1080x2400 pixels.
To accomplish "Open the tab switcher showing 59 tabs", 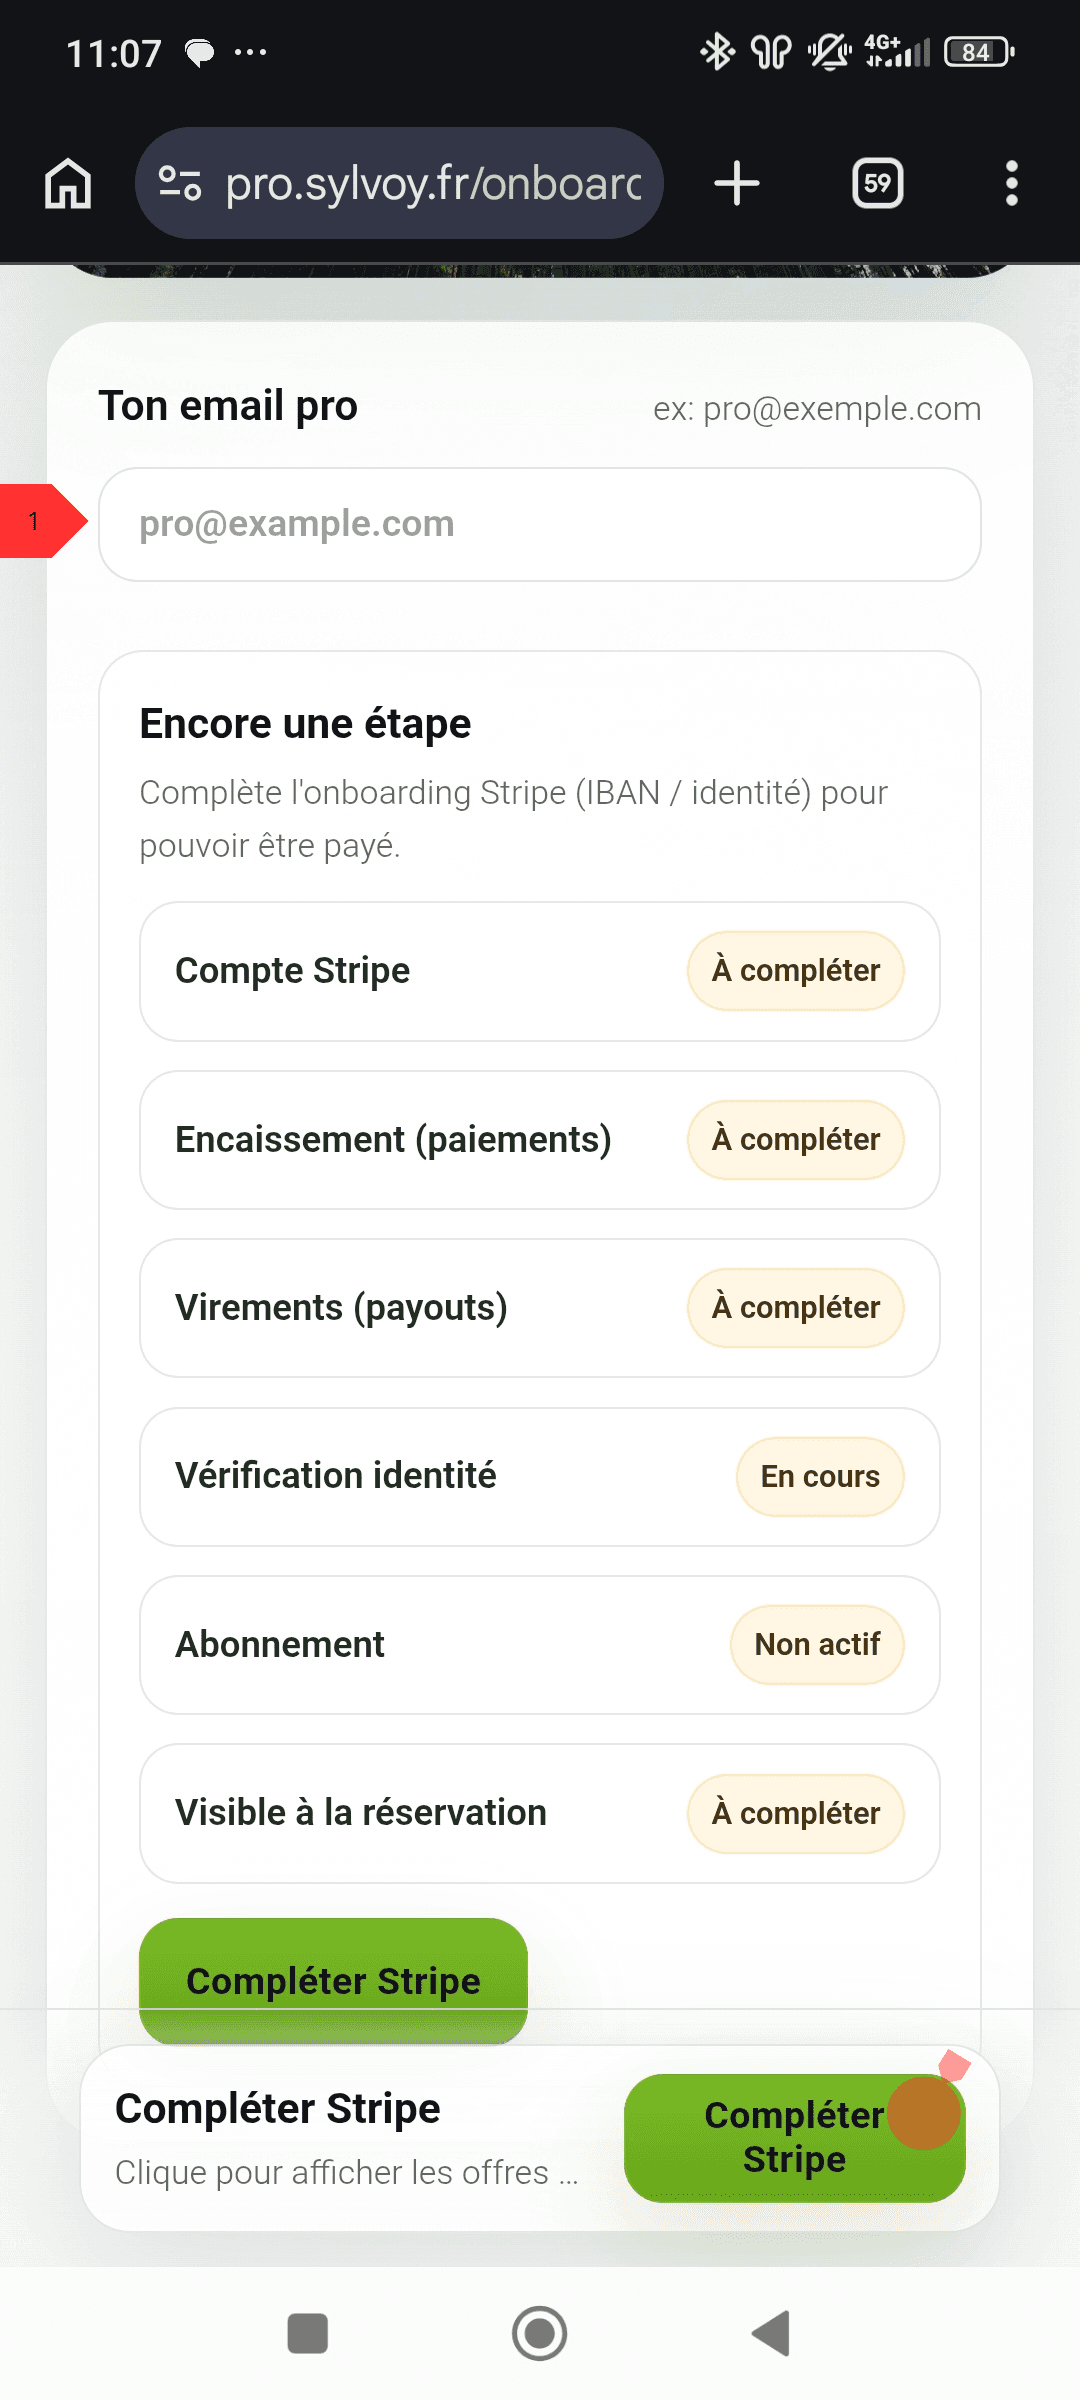I will tap(877, 184).
